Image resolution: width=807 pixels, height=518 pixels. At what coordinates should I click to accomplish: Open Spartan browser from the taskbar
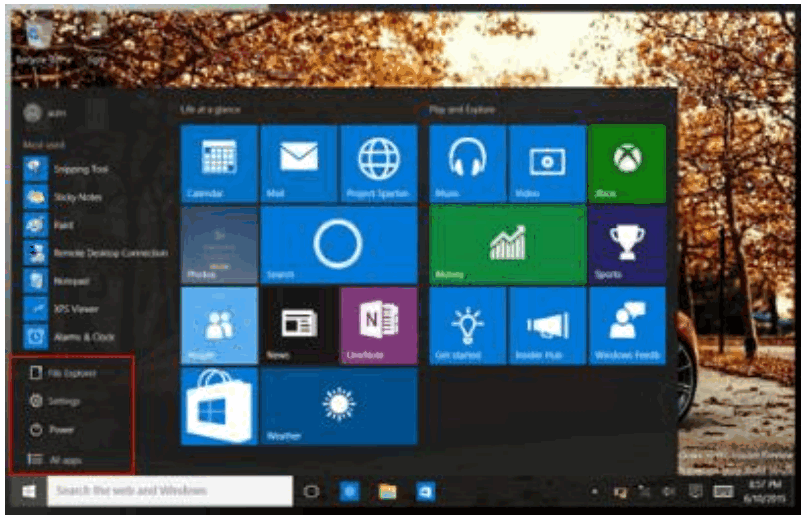(350, 492)
